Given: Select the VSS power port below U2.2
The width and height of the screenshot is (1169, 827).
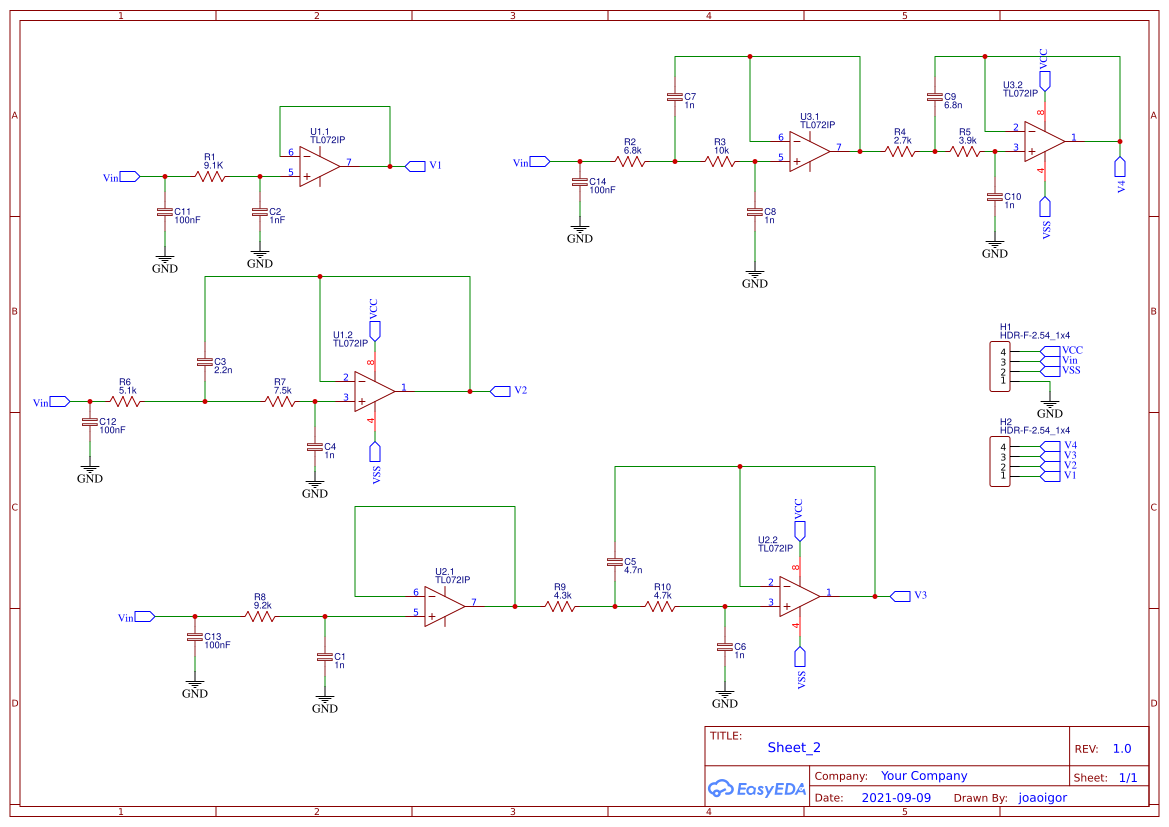Looking at the screenshot, I should [x=800, y=657].
